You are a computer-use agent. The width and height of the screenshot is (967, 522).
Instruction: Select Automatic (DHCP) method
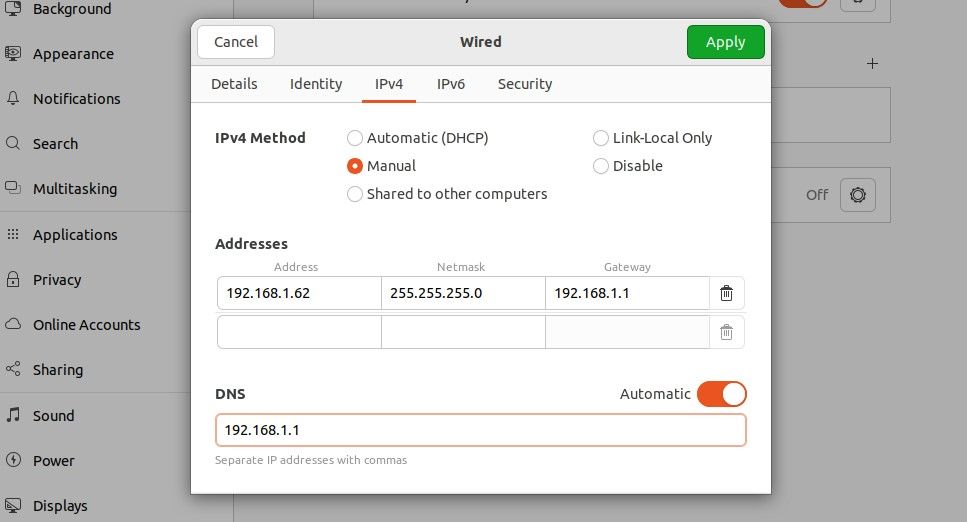355,138
